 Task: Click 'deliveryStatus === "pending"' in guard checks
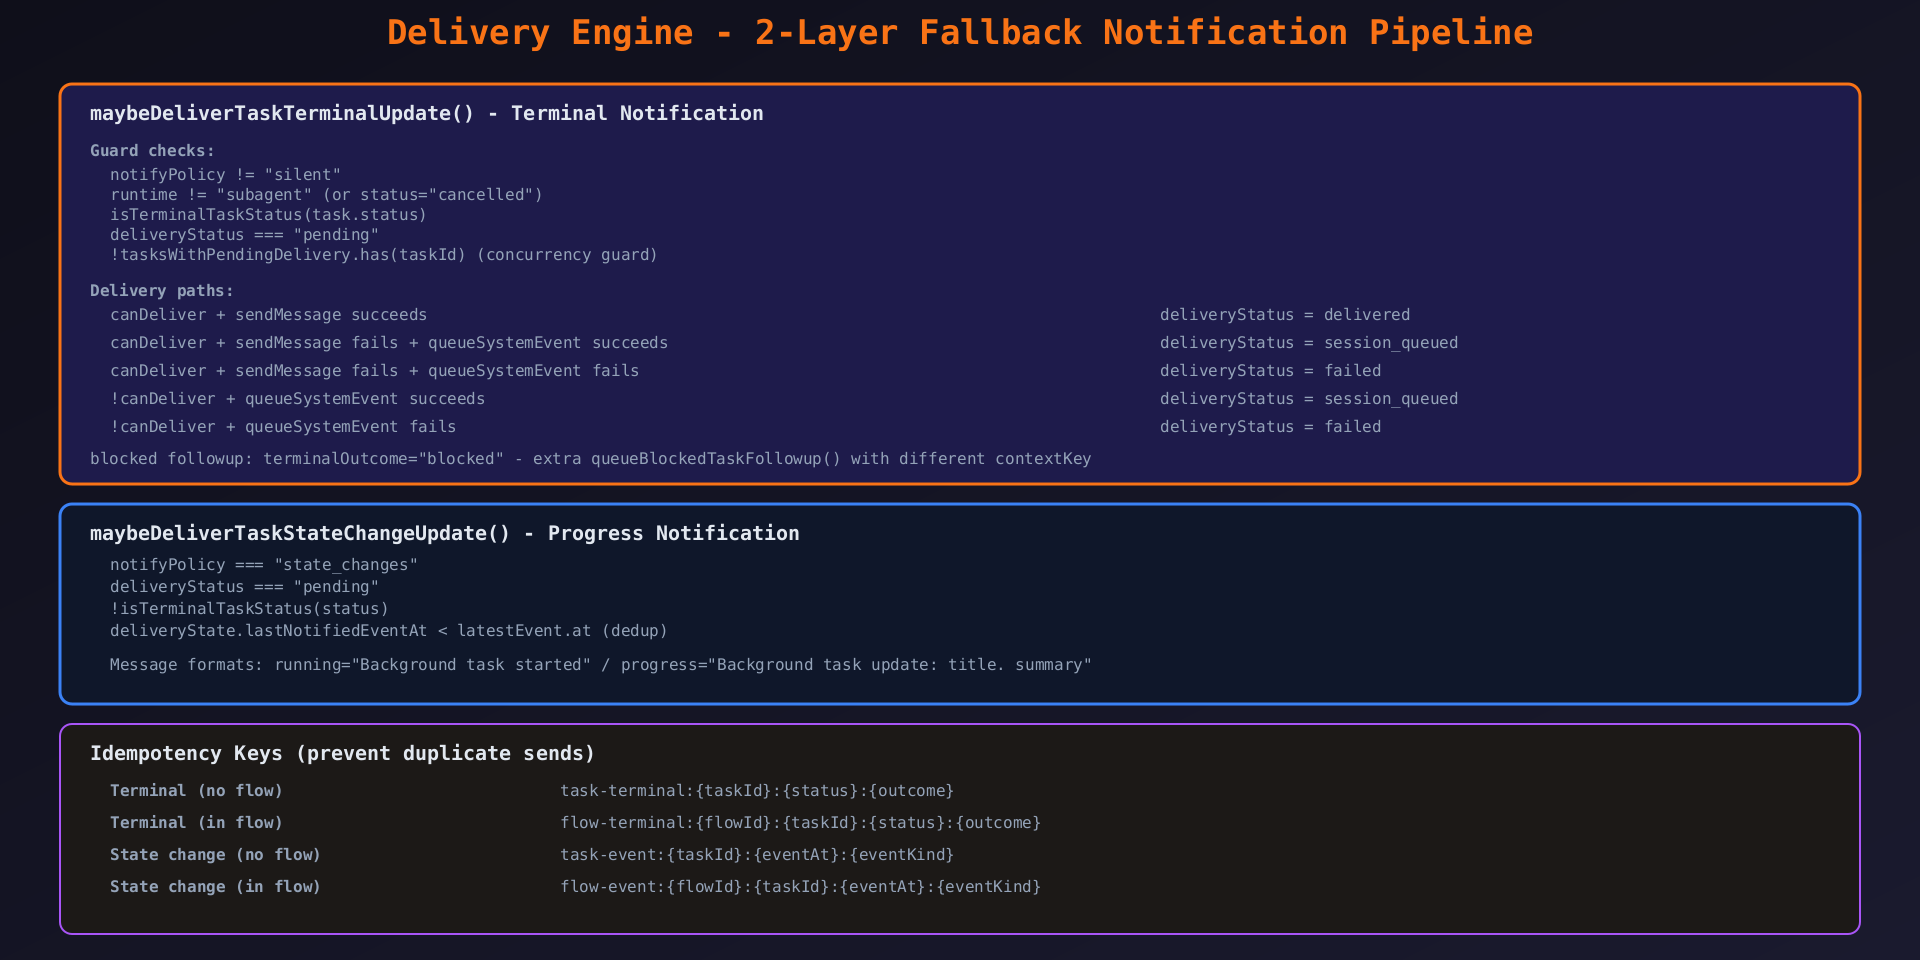coord(245,234)
